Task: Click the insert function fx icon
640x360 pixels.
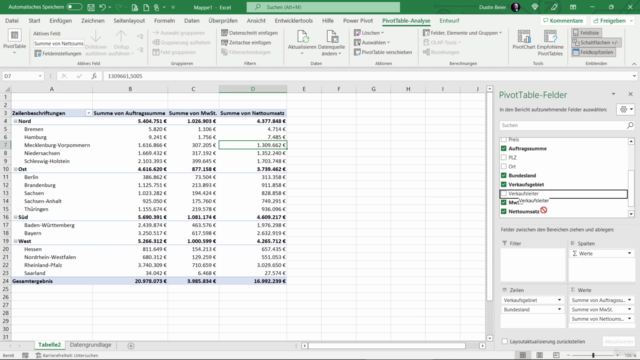Action: click(x=94, y=76)
